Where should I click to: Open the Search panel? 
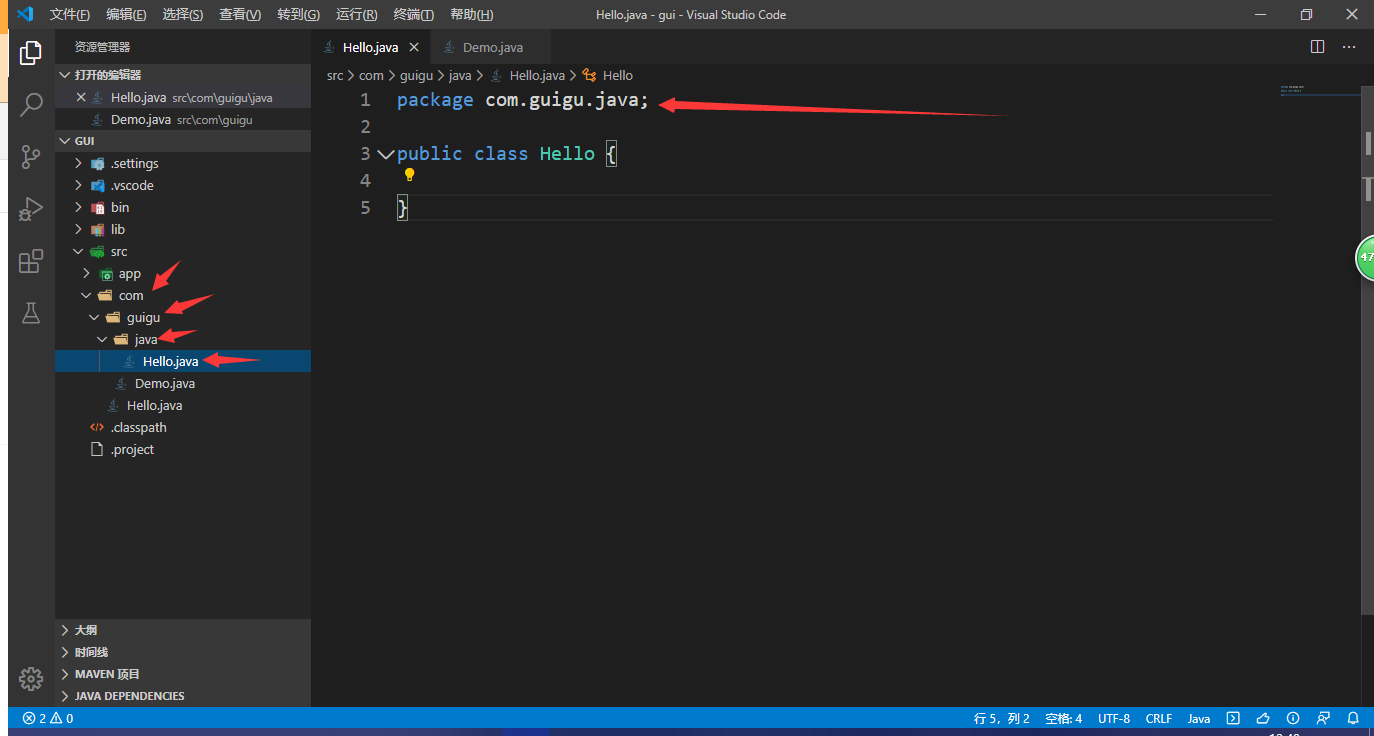click(x=30, y=104)
